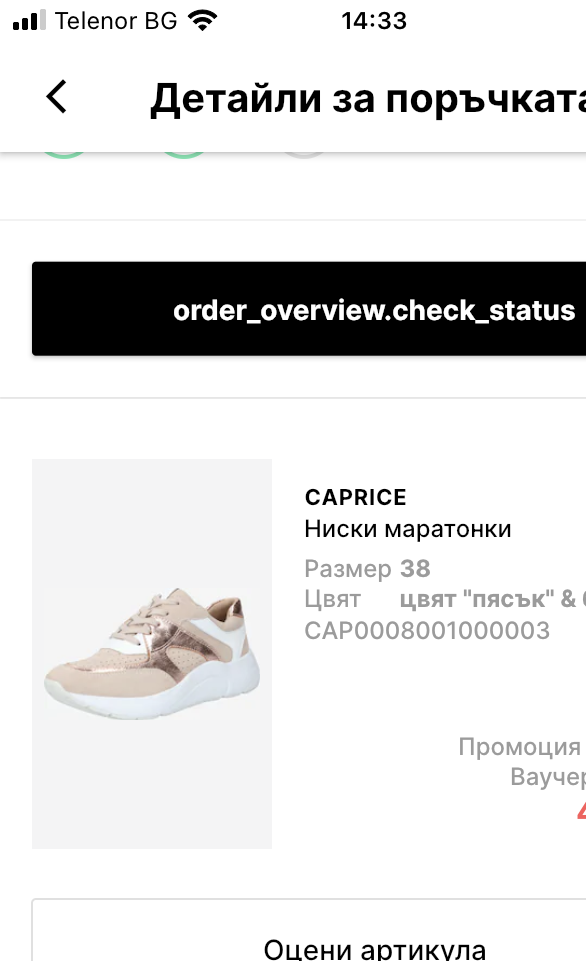586x961 pixels.
Task: Tap the Промоция label
Action: 520,746
